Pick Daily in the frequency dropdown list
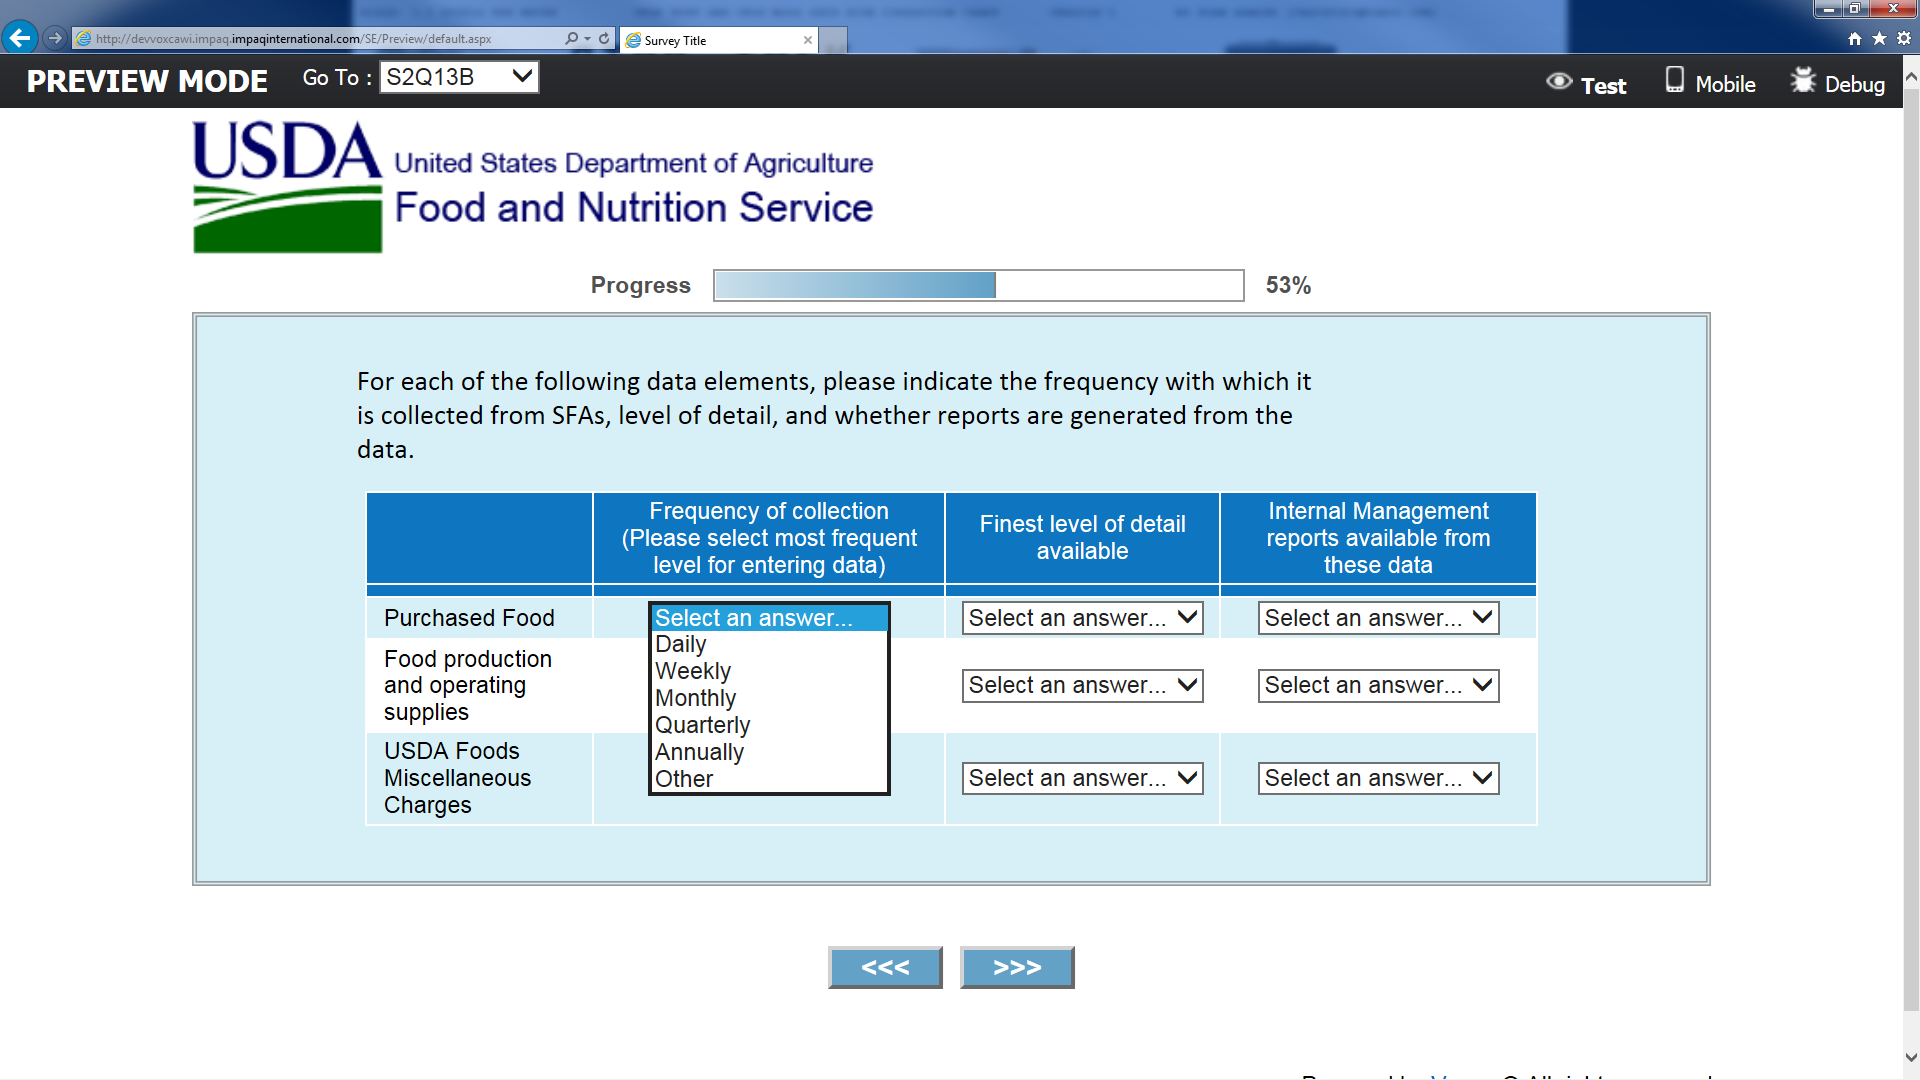The width and height of the screenshot is (1920, 1080). point(681,644)
